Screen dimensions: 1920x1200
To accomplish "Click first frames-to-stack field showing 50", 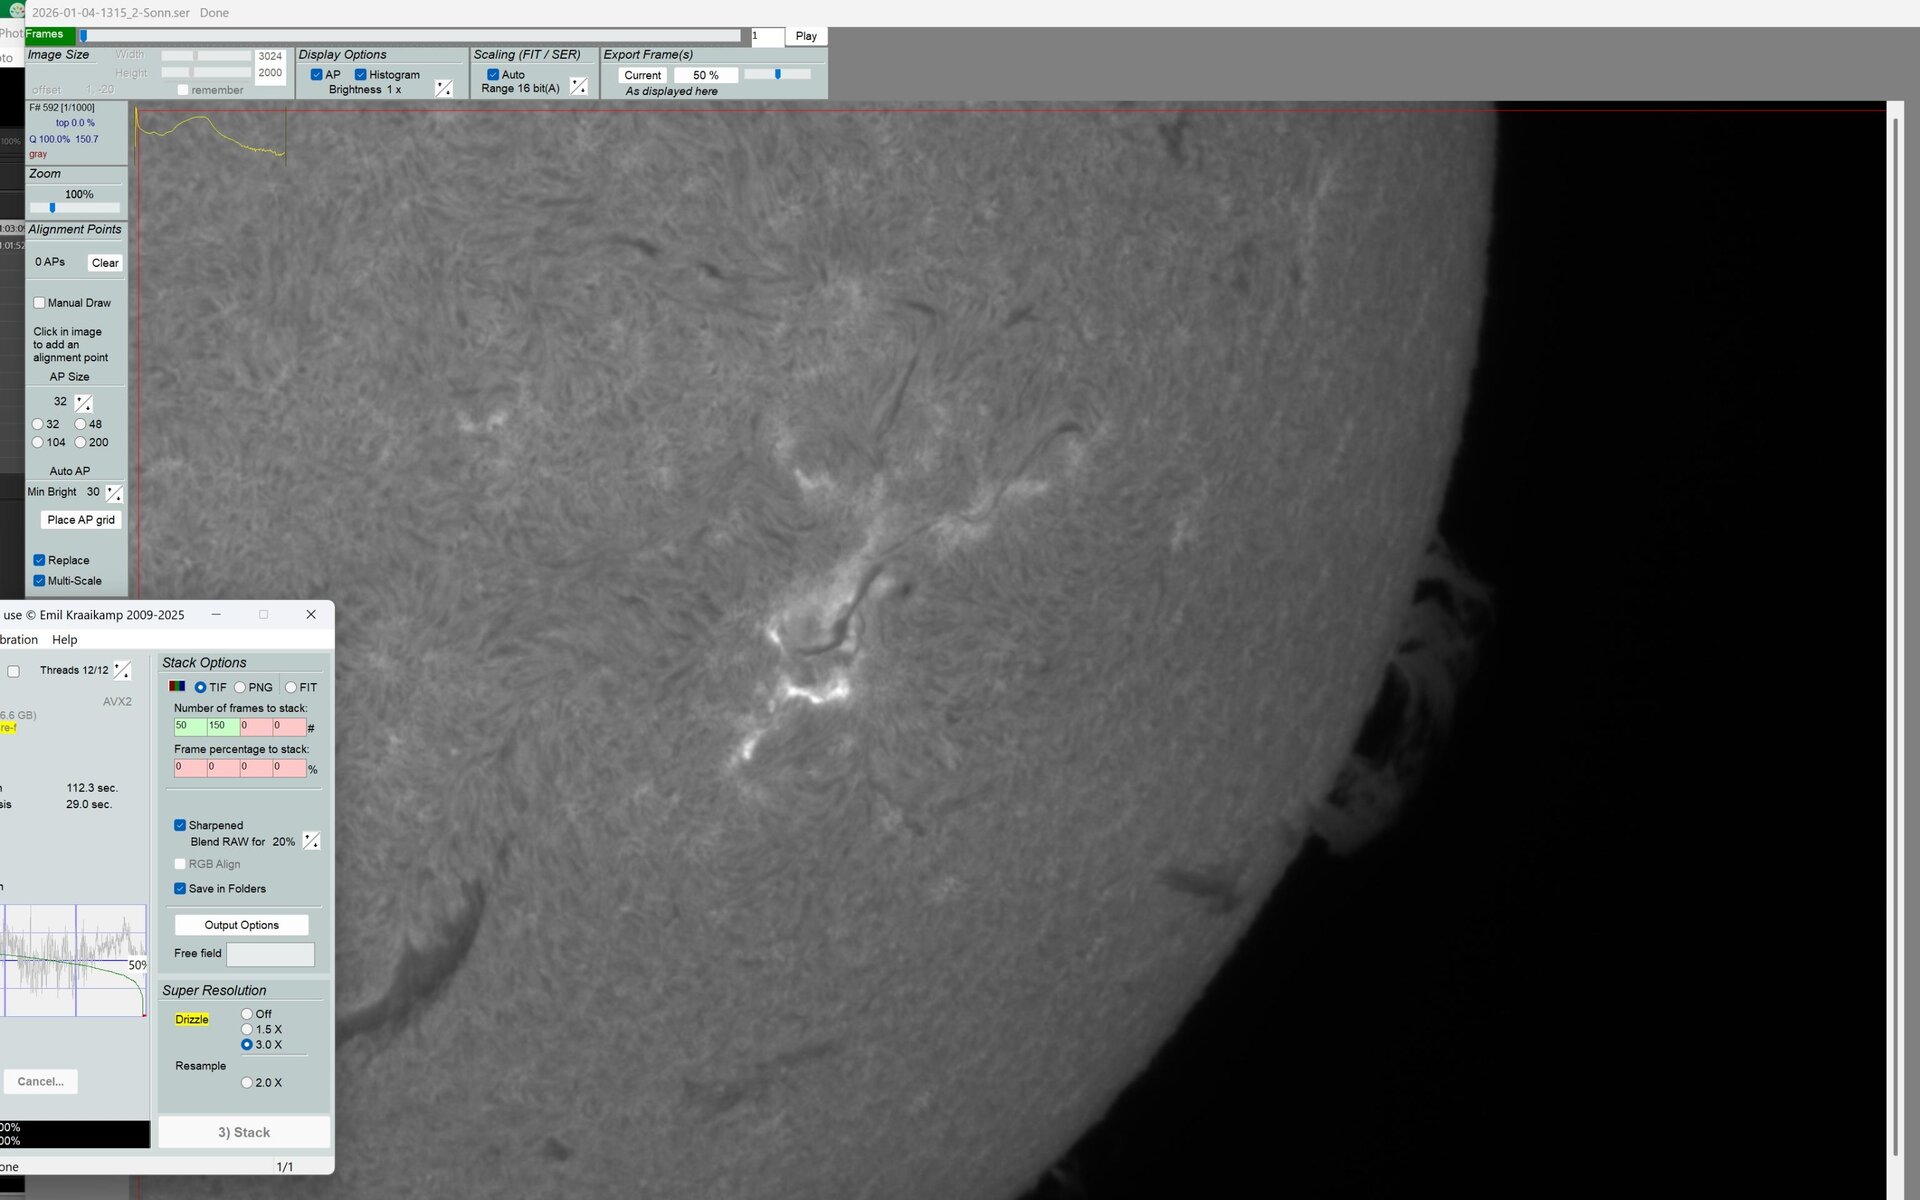I will pyautogui.click(x=190, y=727).
